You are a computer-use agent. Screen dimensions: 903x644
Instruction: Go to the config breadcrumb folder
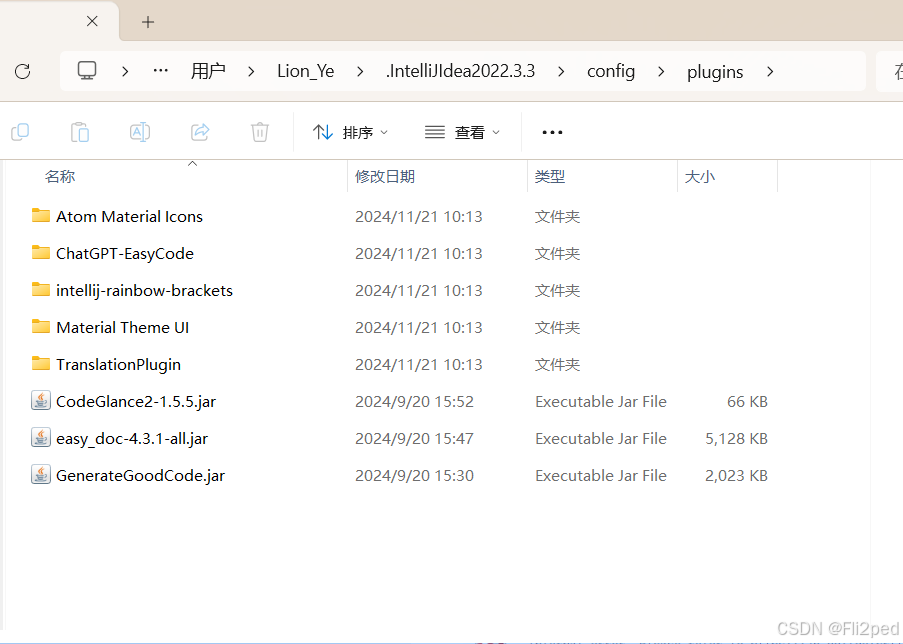[x=611, y=71]
